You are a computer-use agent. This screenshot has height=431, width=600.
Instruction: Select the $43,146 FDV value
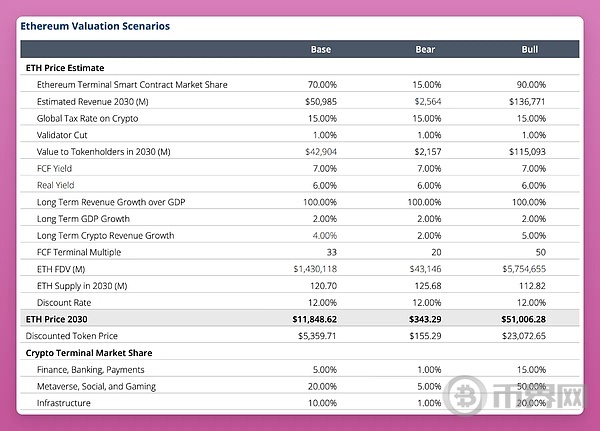pos(425,269)
